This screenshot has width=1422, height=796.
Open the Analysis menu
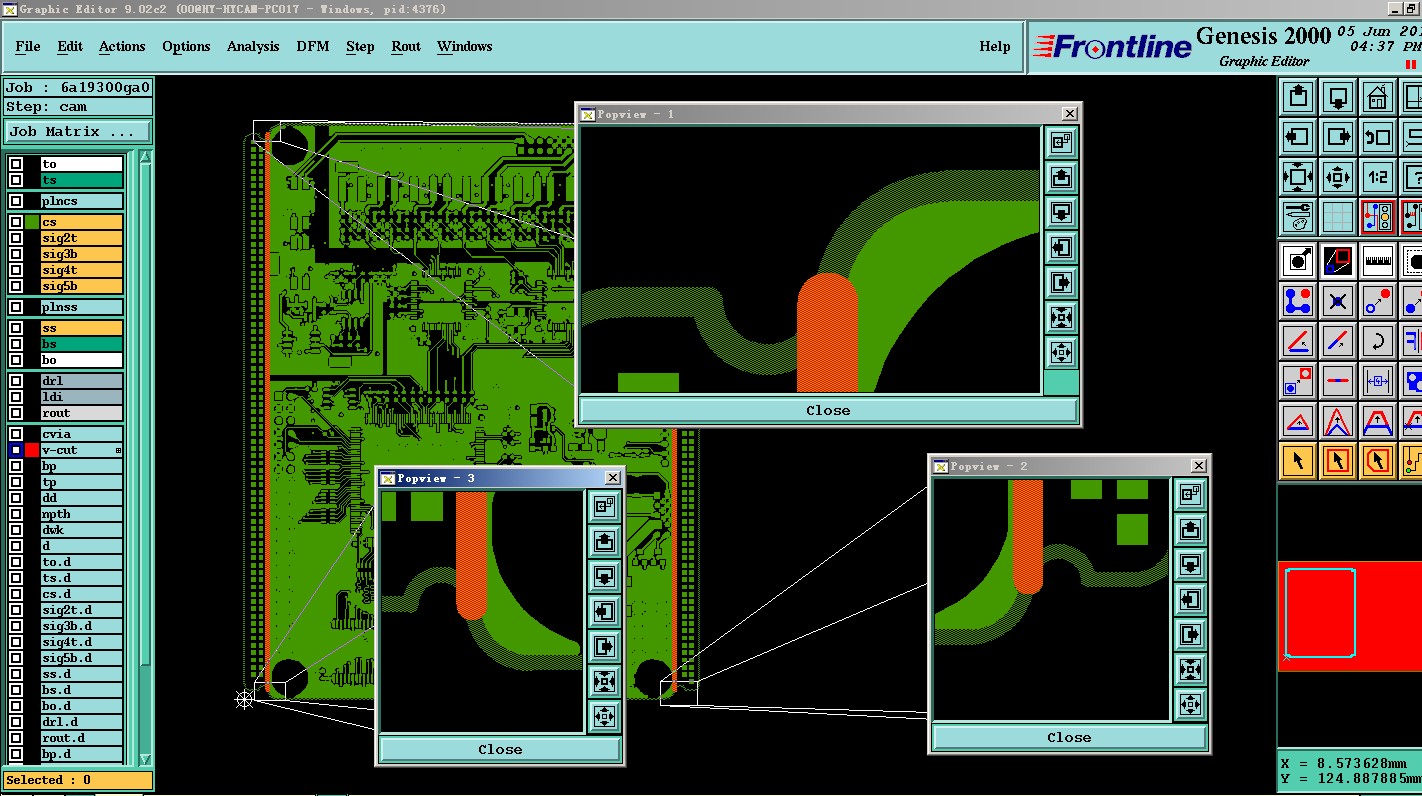[253, 46]
